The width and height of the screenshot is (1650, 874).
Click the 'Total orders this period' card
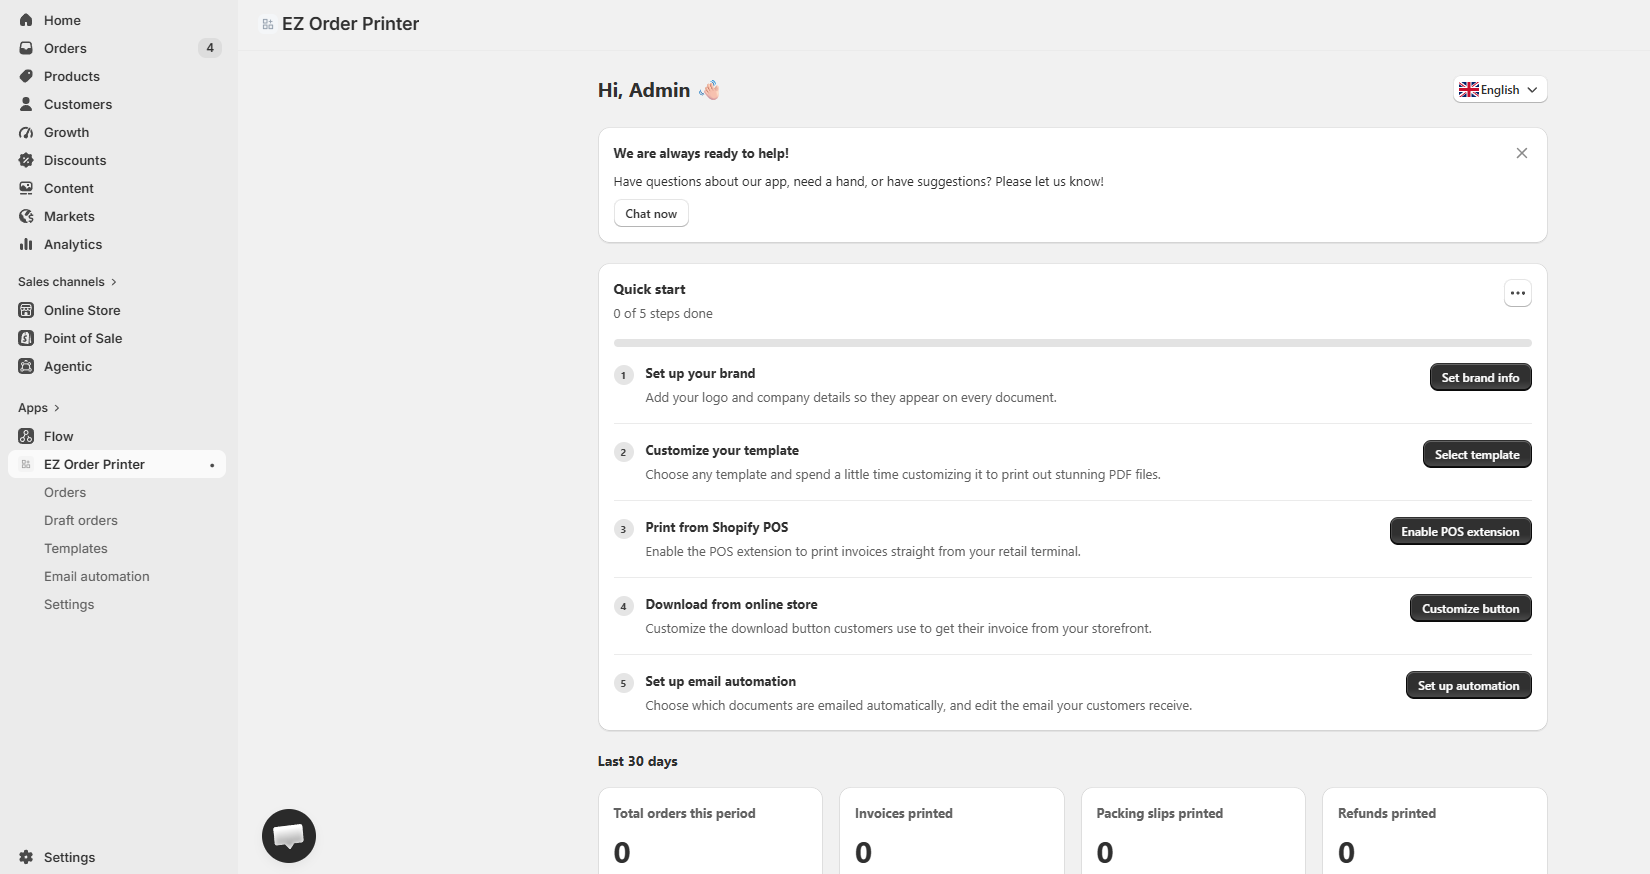710,831
